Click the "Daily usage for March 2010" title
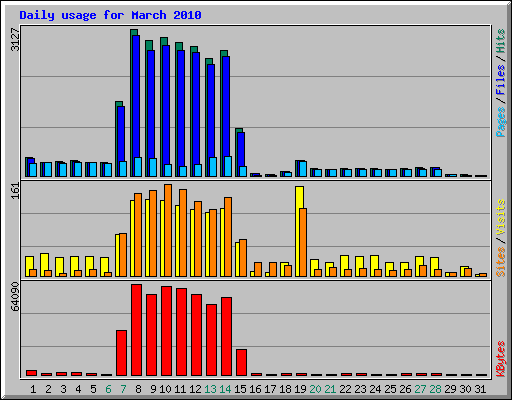This screenshot has width=512, height=400. [110, 15]
